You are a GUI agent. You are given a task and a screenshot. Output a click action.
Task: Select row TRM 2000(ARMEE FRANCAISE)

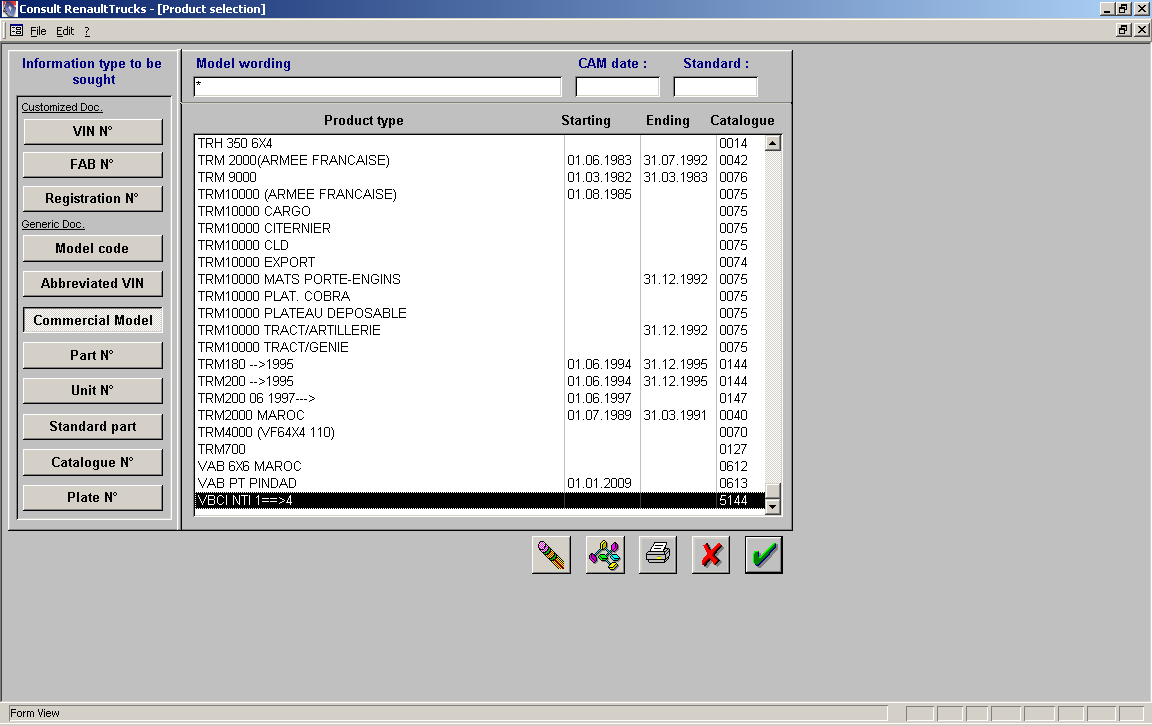[x=480, y=160]
